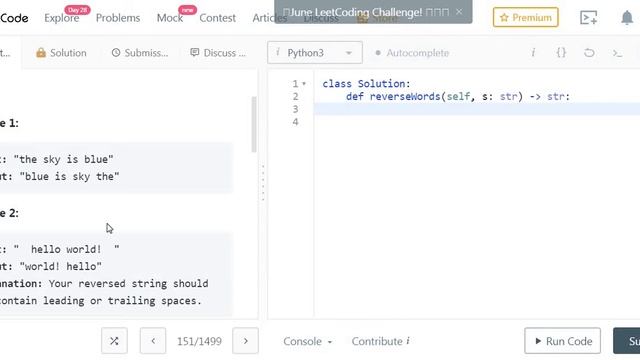Click the lock icon on Solution tab
The width and height of the screenshot is (640, 360).
pyautogui.click(x=41, y=52)
